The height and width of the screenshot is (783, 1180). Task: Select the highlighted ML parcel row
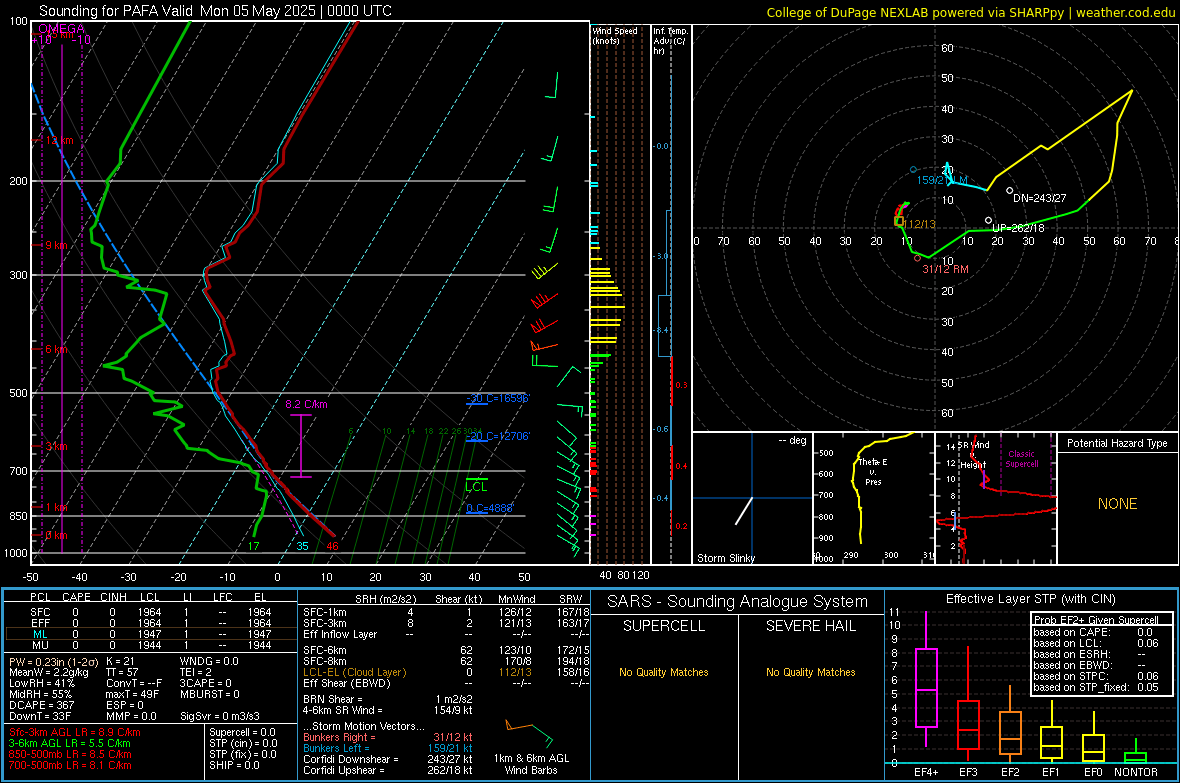pos(151,634)
